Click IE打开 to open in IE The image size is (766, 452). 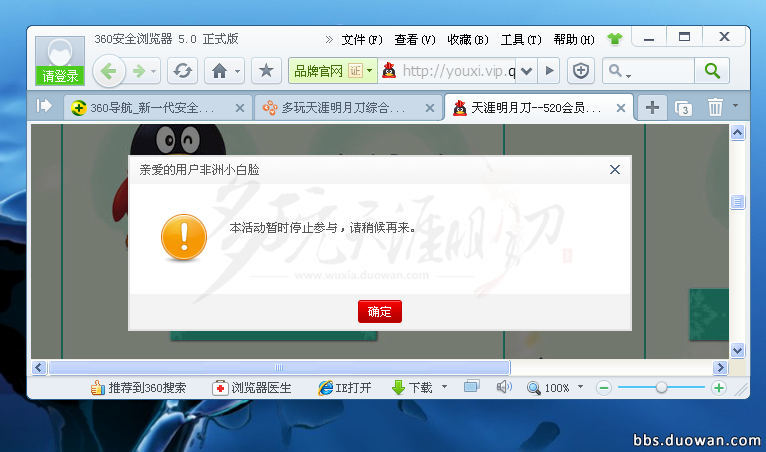coord(345,388)
